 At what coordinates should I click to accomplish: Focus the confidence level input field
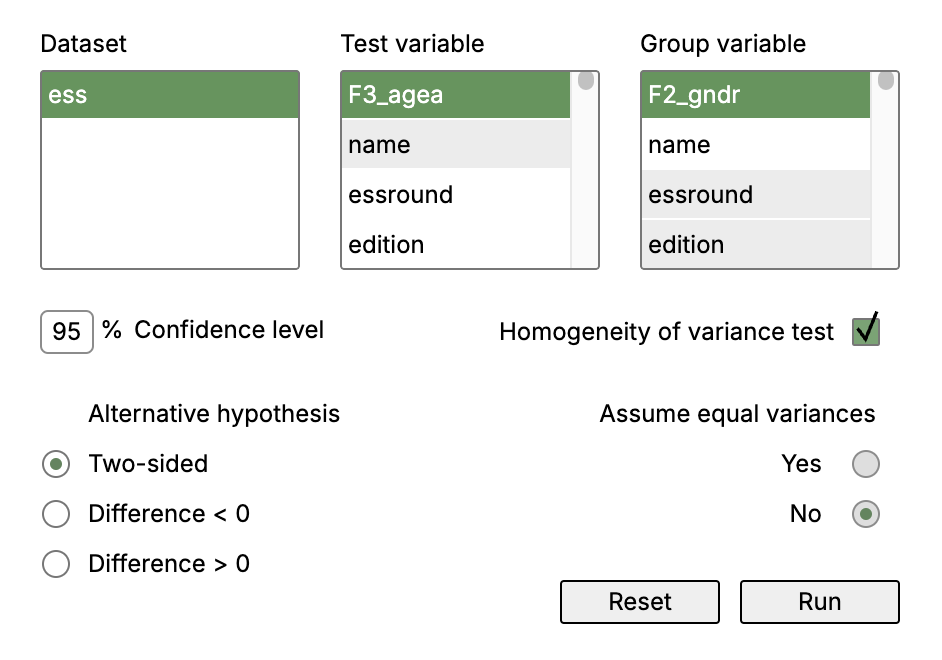[x=67, y=332]
